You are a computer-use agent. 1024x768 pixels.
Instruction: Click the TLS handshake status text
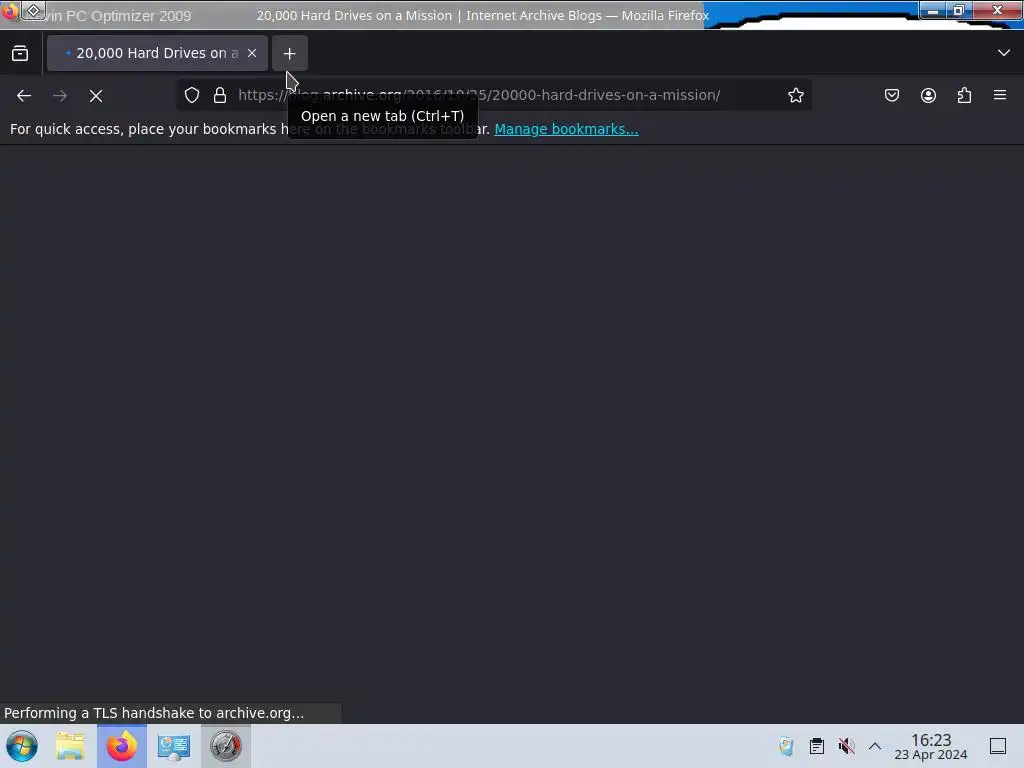tap(154, 713)
